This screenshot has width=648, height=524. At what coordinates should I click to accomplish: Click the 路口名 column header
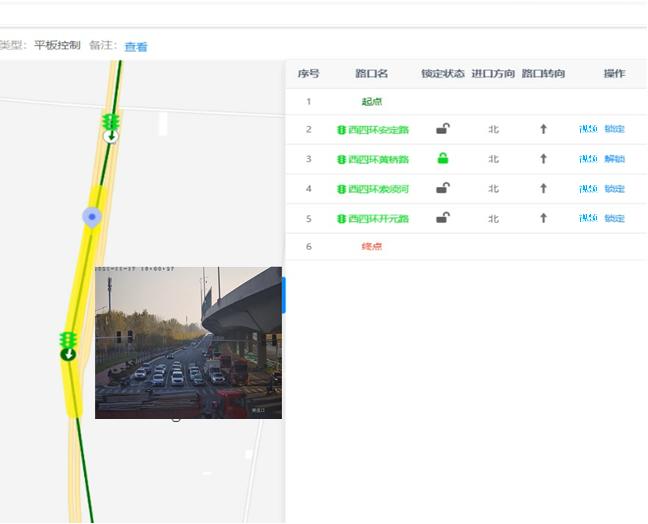click(x=371, y=74)
